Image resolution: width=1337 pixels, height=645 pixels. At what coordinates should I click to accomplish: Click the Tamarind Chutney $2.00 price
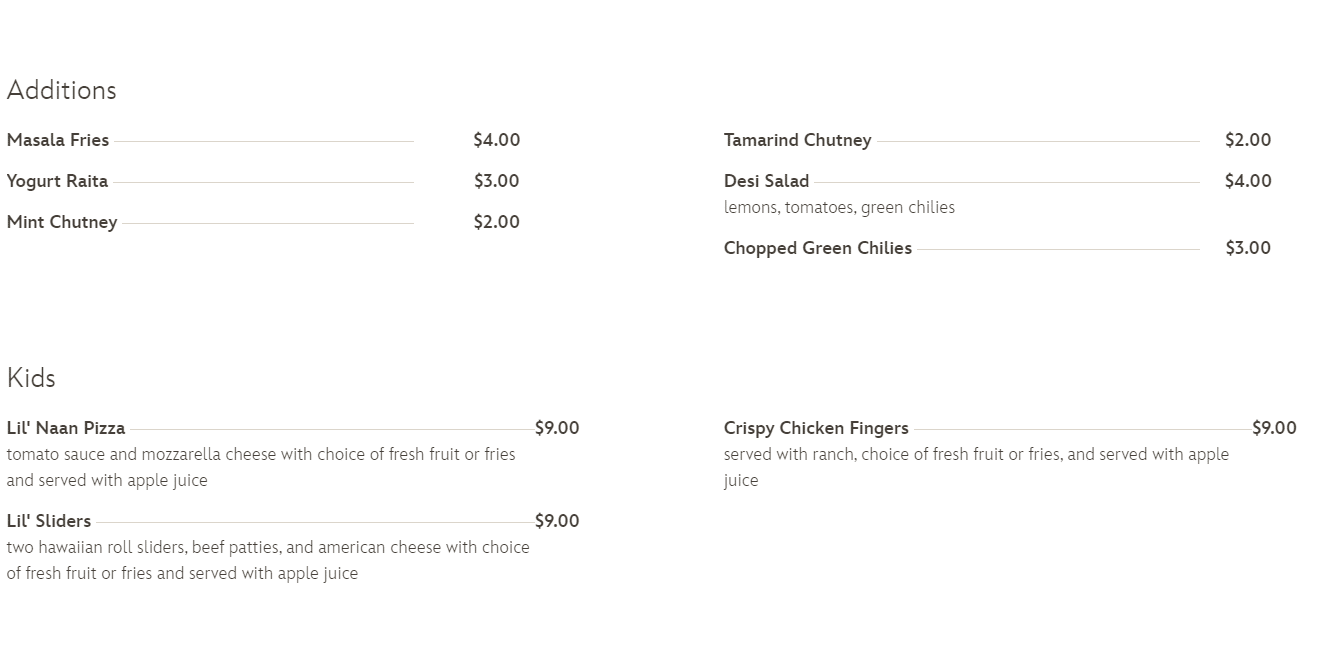pos(1248,140)
